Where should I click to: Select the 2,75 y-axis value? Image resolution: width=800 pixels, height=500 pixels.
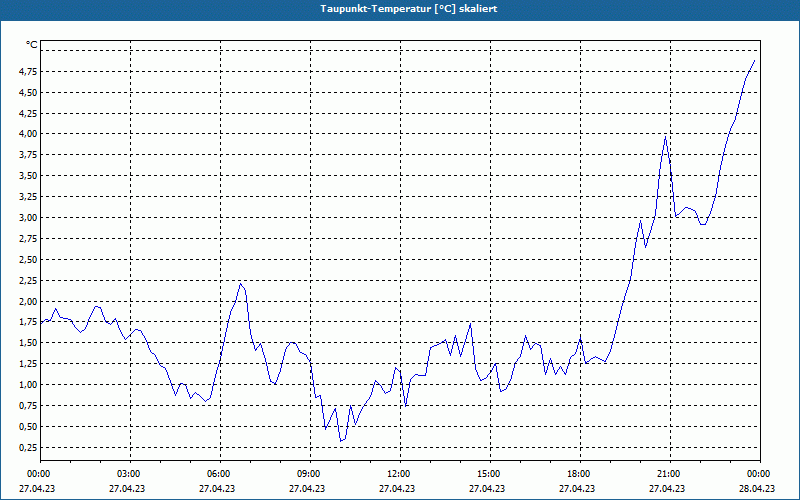pos(28,239)
